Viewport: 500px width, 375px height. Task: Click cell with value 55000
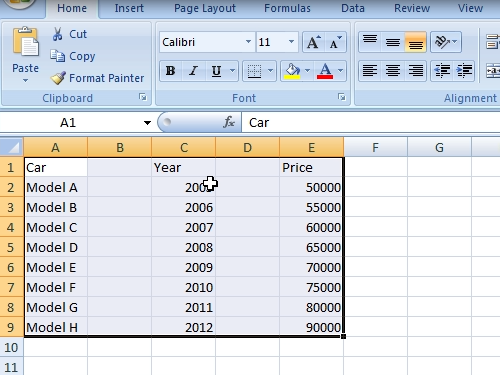311,207
